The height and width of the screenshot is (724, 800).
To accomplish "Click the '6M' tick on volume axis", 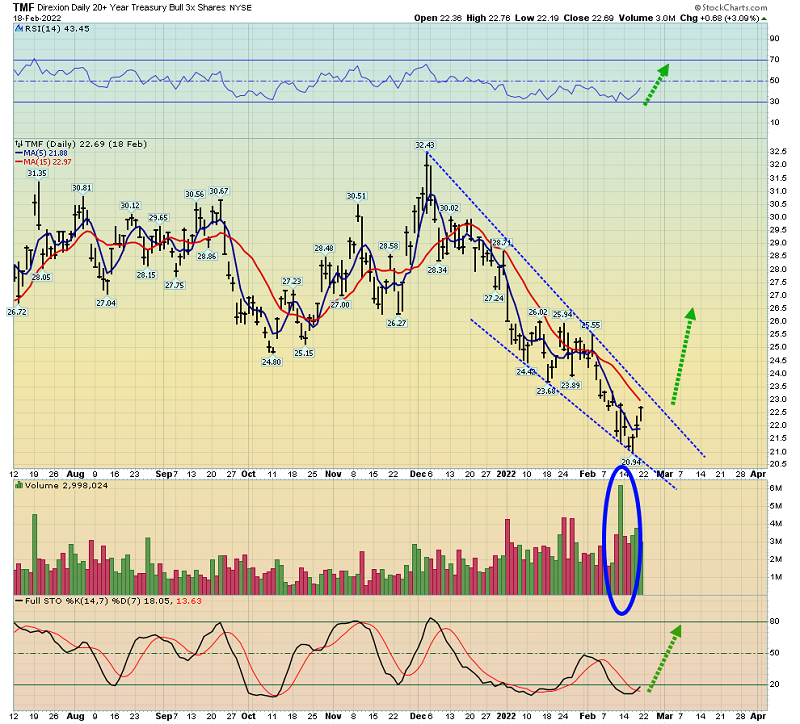I will tap(776, 489).
